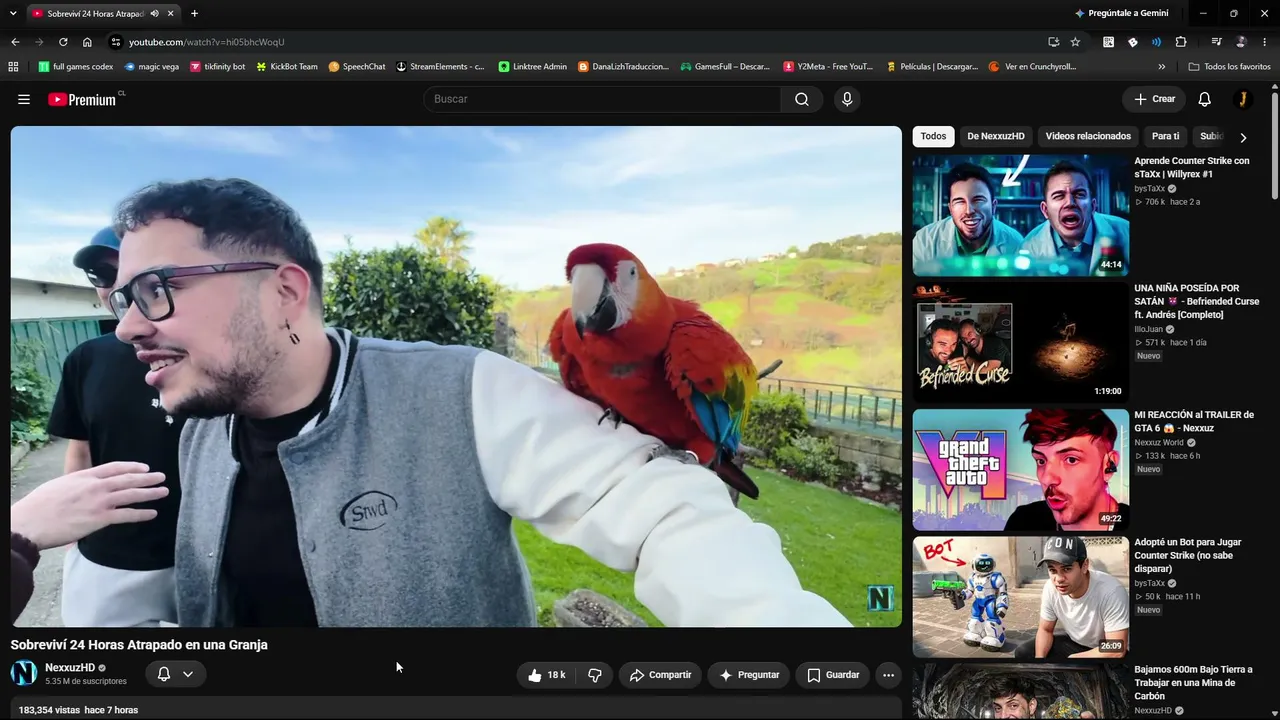The image size is (1280, 720).
Task: Open the Adopté un Bot video thumbnail
Action: (x=1021, y=597)
